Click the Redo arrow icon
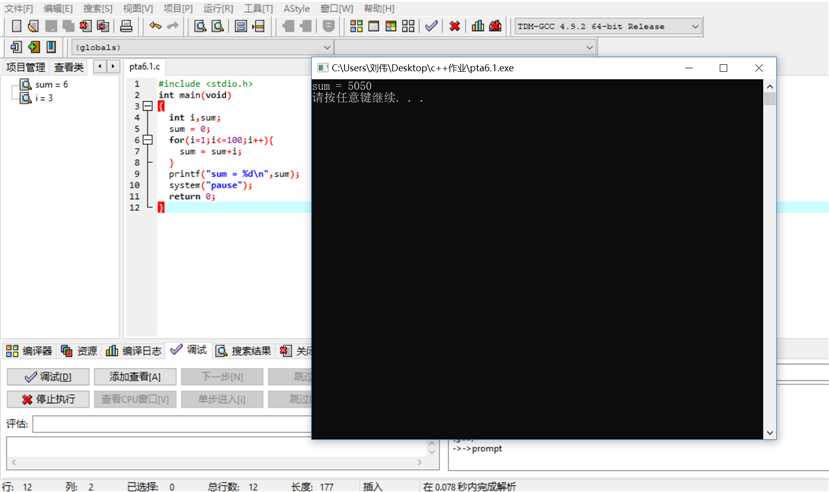 coord(172,26)
